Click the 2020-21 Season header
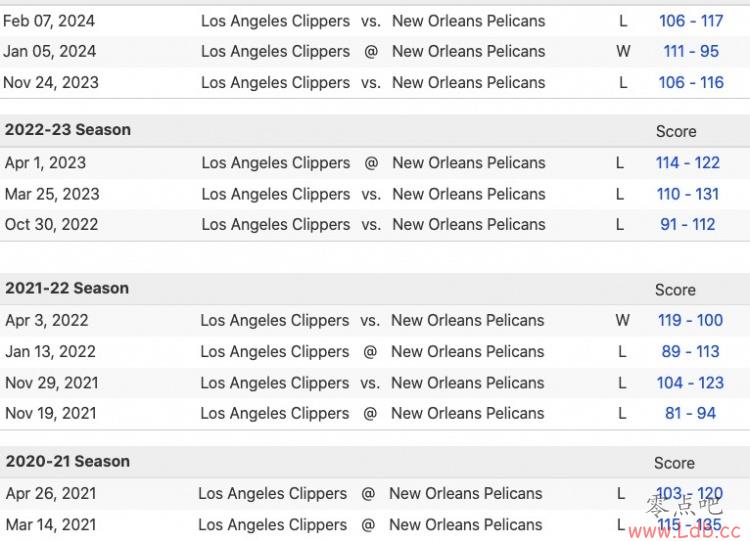Screen dimensions: 750x541 point(68,461)
